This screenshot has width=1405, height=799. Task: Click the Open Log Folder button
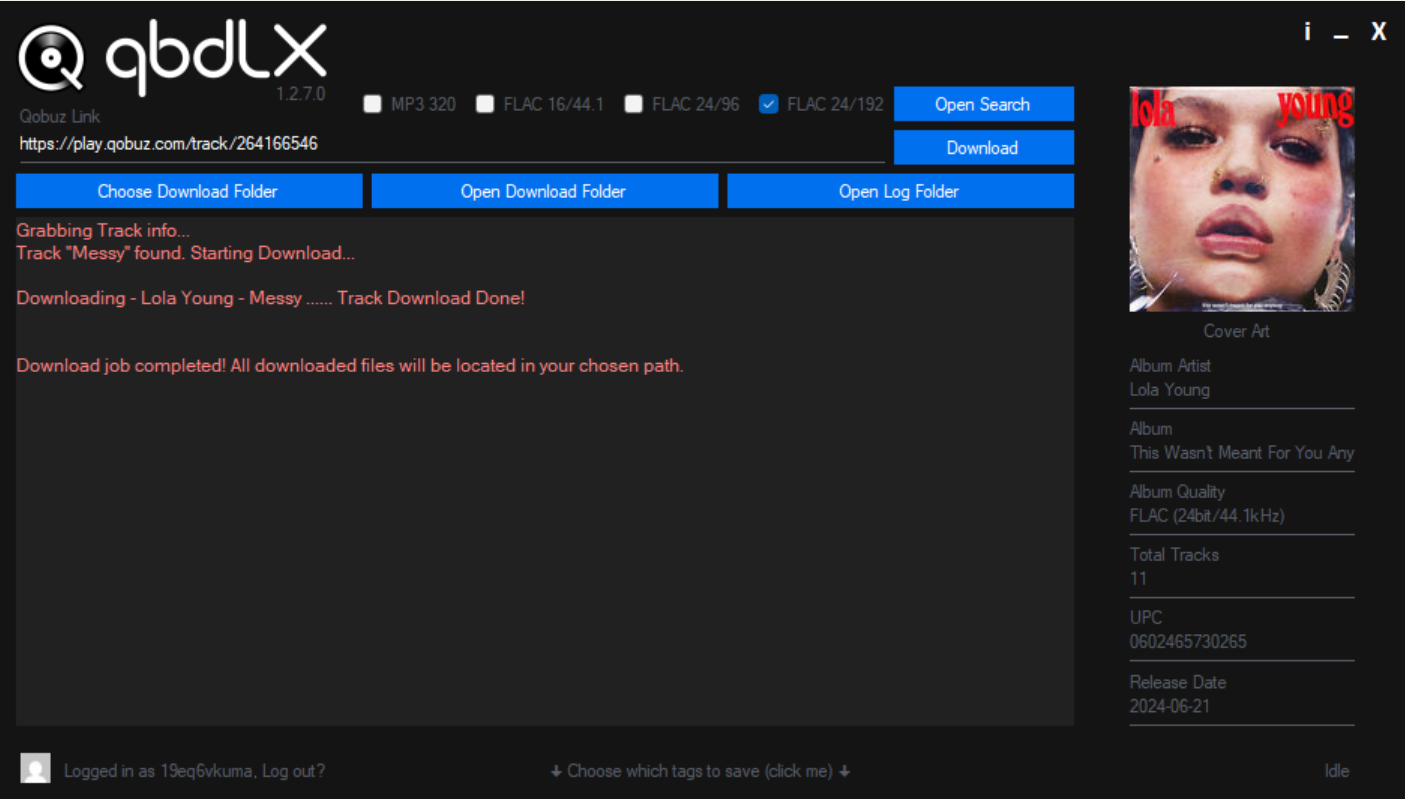coord(900,191)
